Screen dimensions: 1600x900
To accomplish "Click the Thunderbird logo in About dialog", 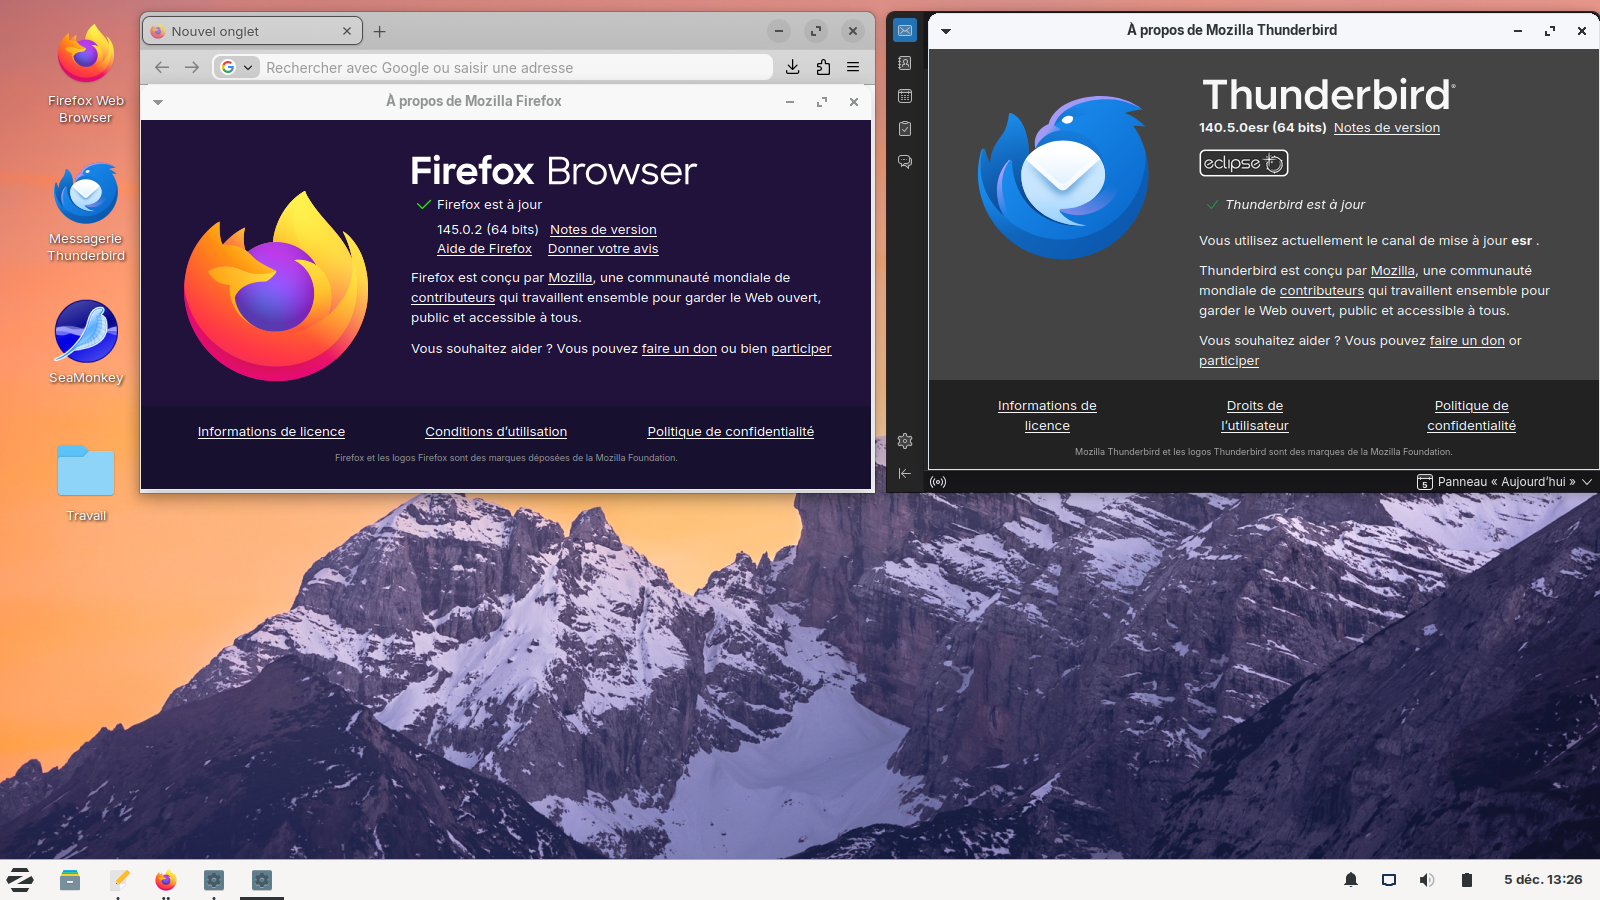I will 1063,177.
